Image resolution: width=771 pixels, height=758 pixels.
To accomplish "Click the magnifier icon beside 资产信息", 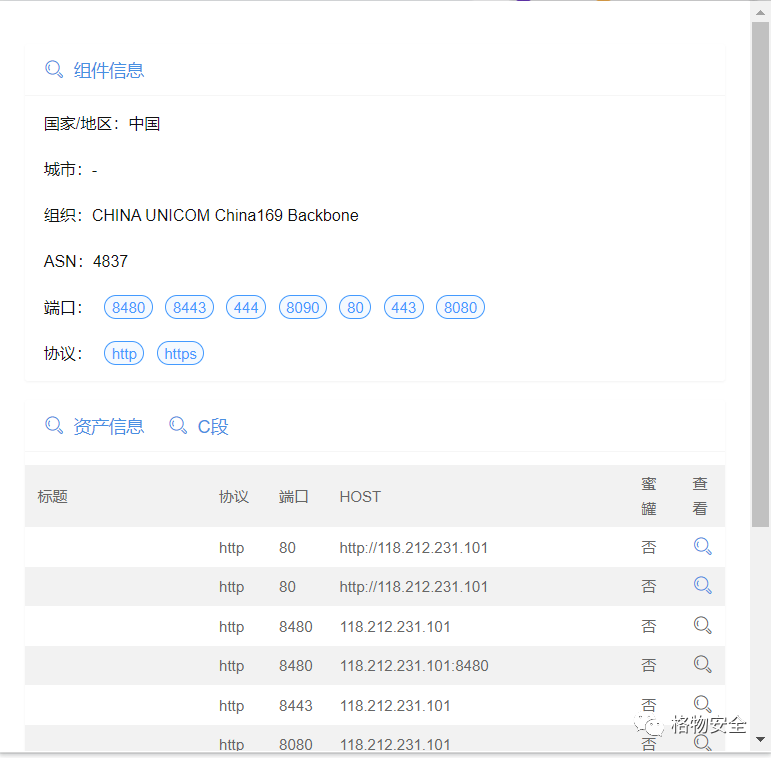I will tap(54, 426).
